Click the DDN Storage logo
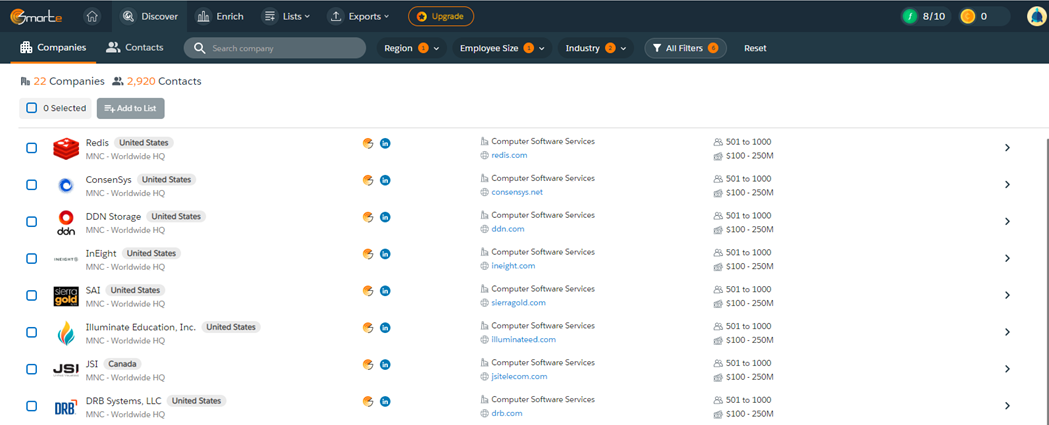The width and height of the screenshot is (1049, 425). [x=66, y=222]
